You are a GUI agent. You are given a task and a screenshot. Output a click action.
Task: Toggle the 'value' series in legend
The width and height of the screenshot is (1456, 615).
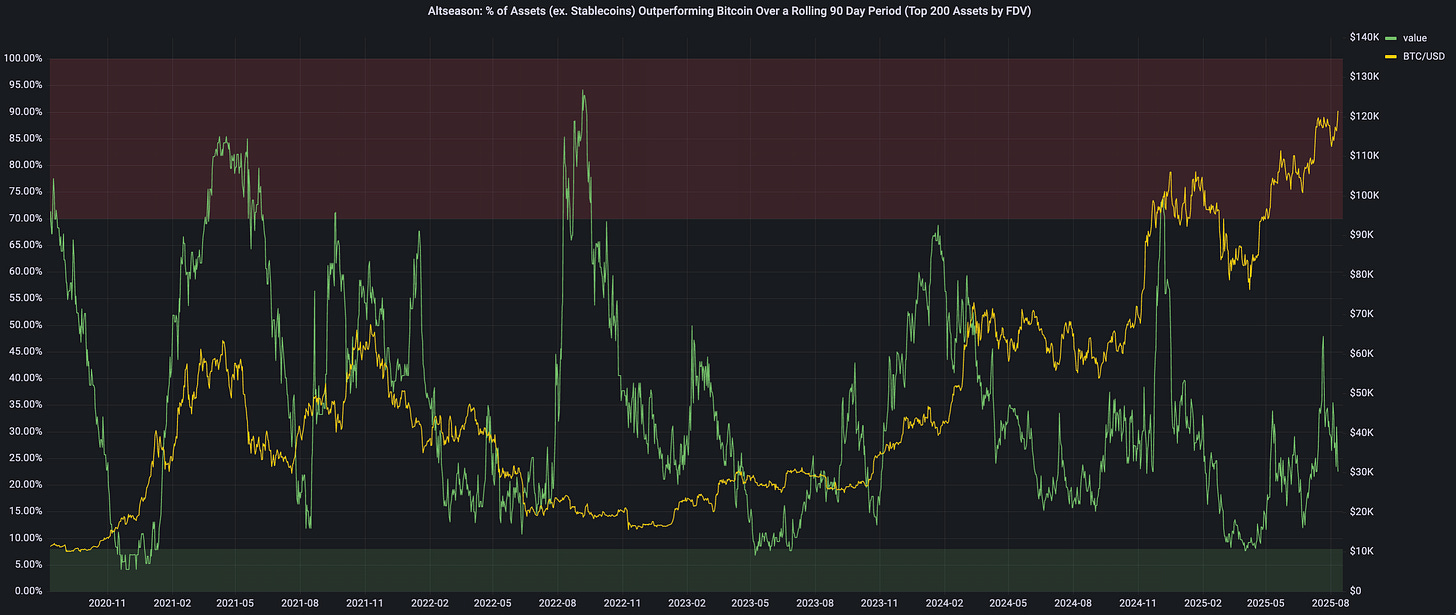[1415, 37]
